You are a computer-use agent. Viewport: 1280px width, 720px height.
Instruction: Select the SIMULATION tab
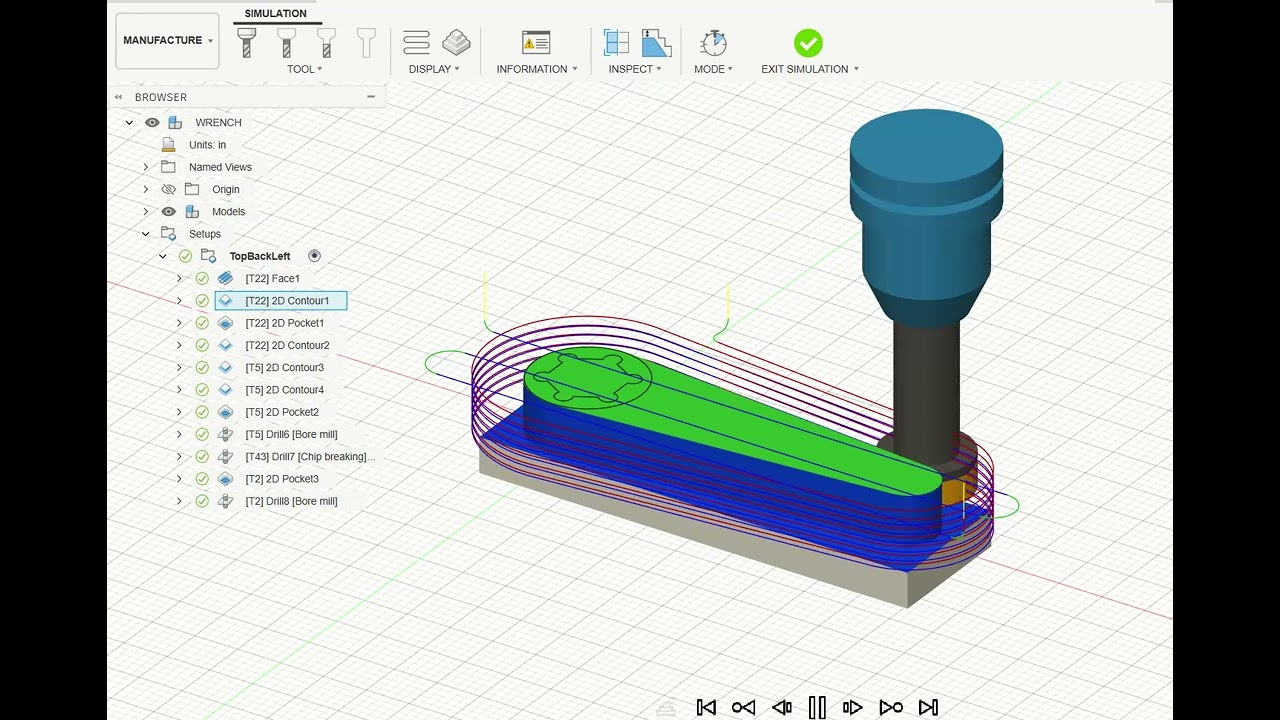tap(276, 14)
